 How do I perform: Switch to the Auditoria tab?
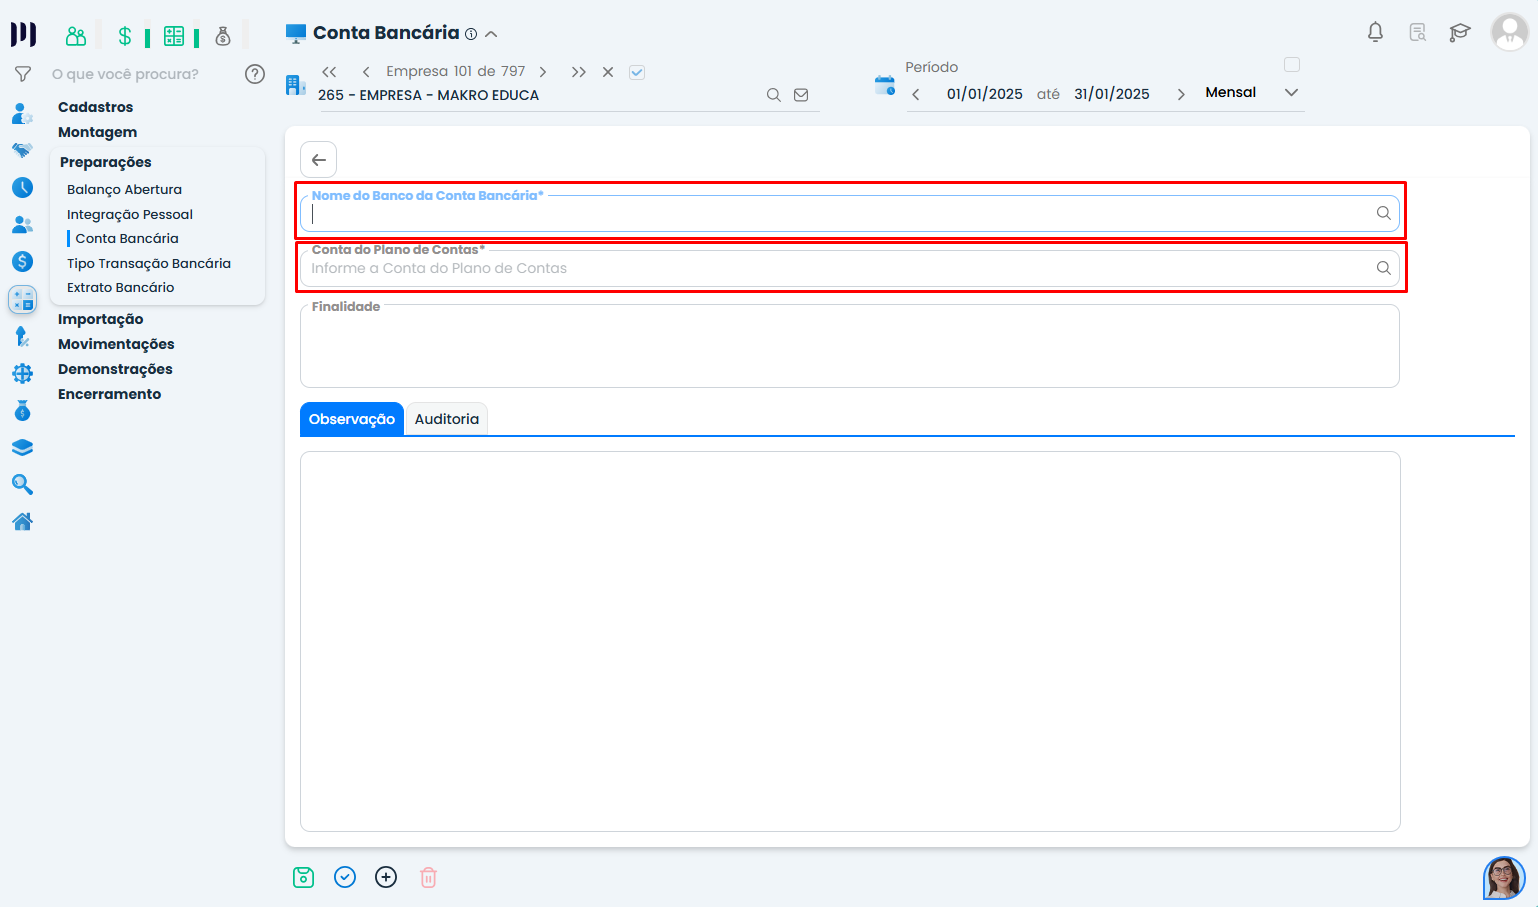tap(446, 419)
